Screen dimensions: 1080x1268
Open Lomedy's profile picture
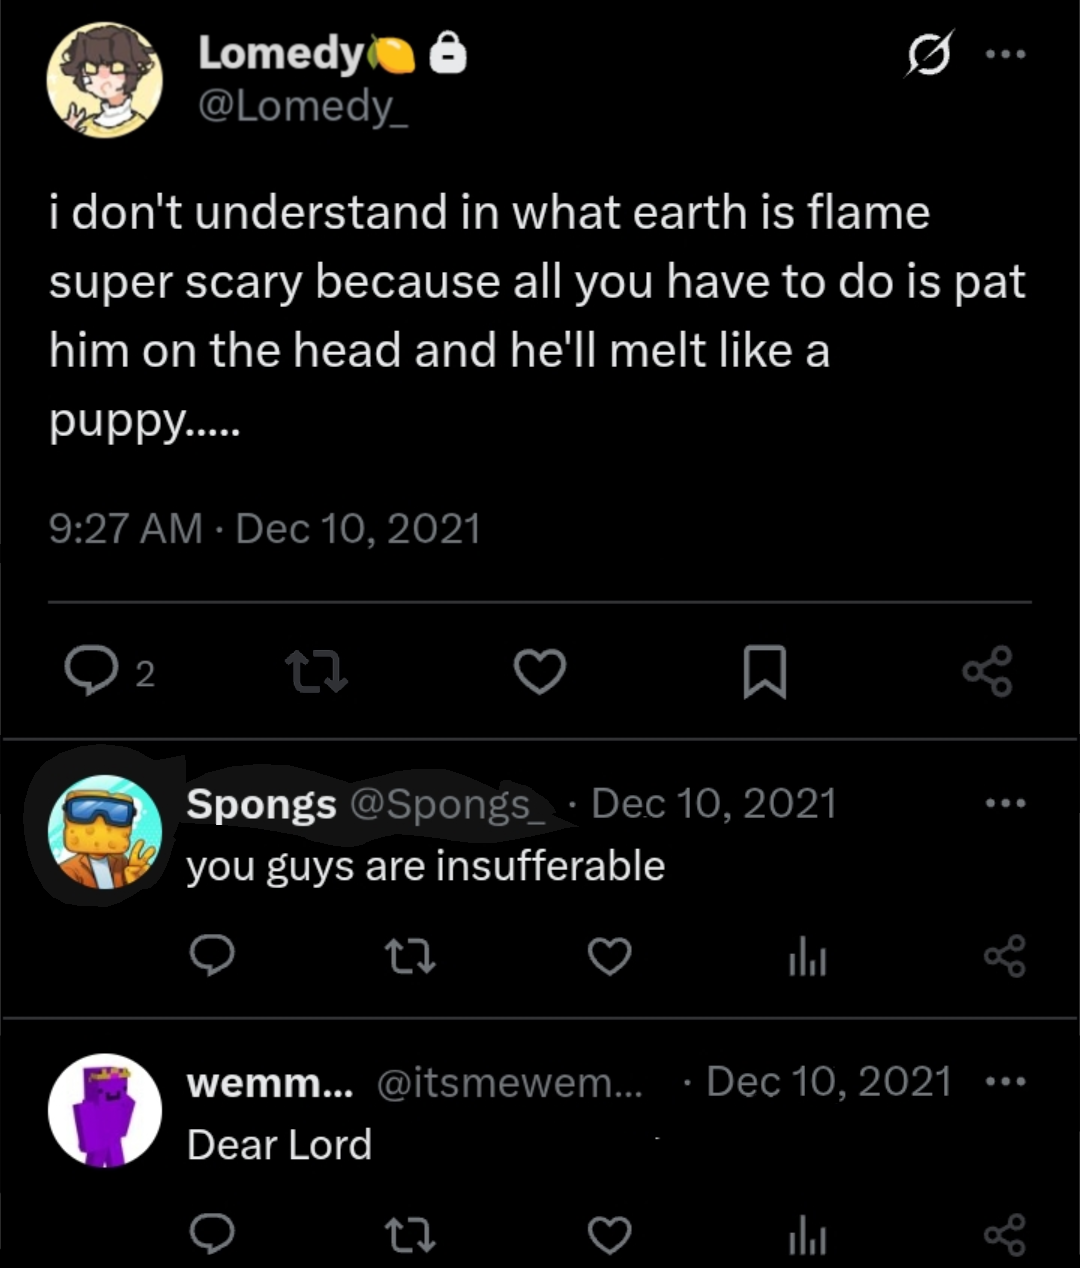(105, 80)
